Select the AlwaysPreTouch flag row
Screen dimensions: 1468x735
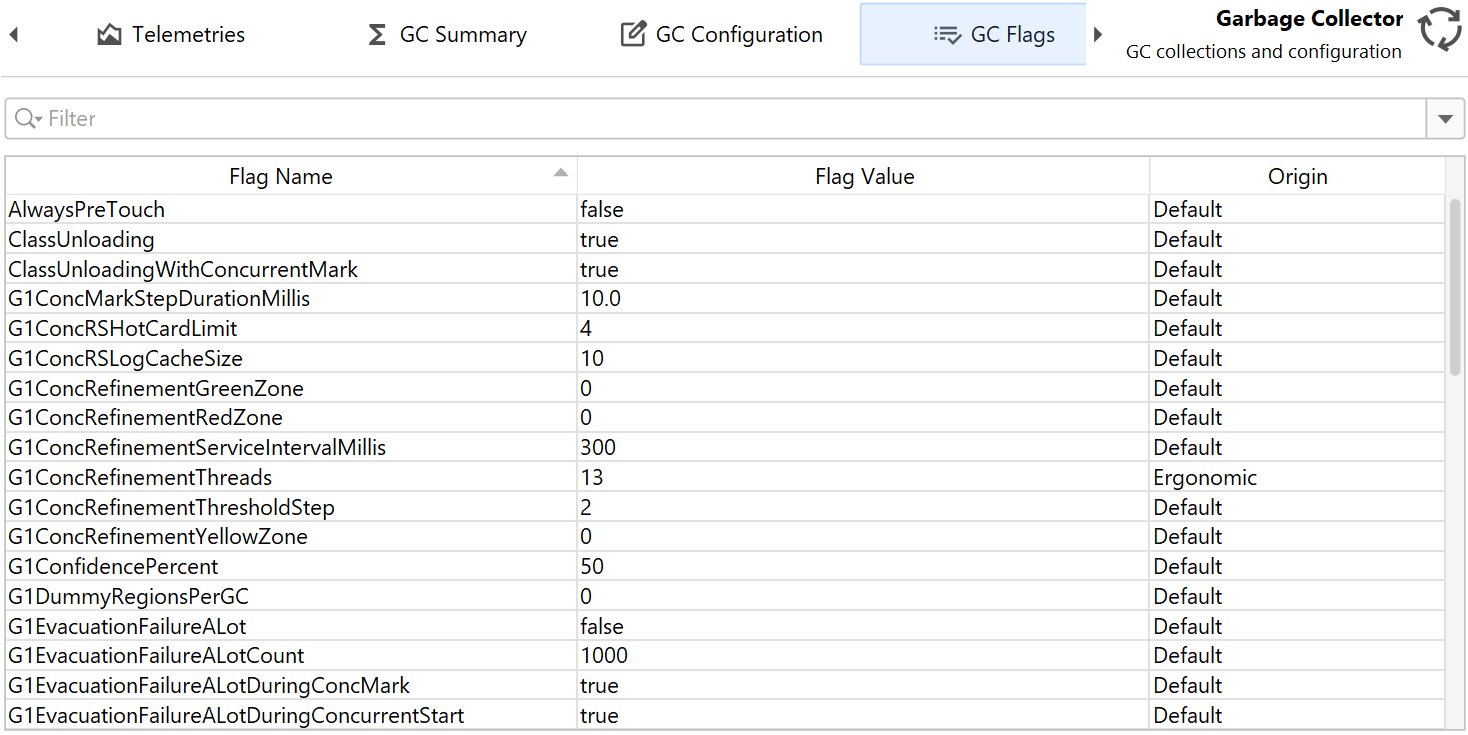pyautogui.click(x=87, y=210)
